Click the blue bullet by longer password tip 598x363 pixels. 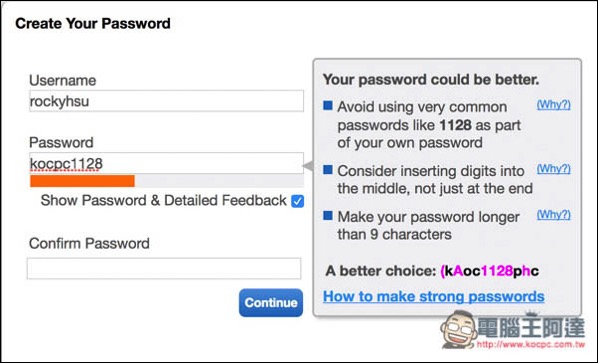(328, 216)
